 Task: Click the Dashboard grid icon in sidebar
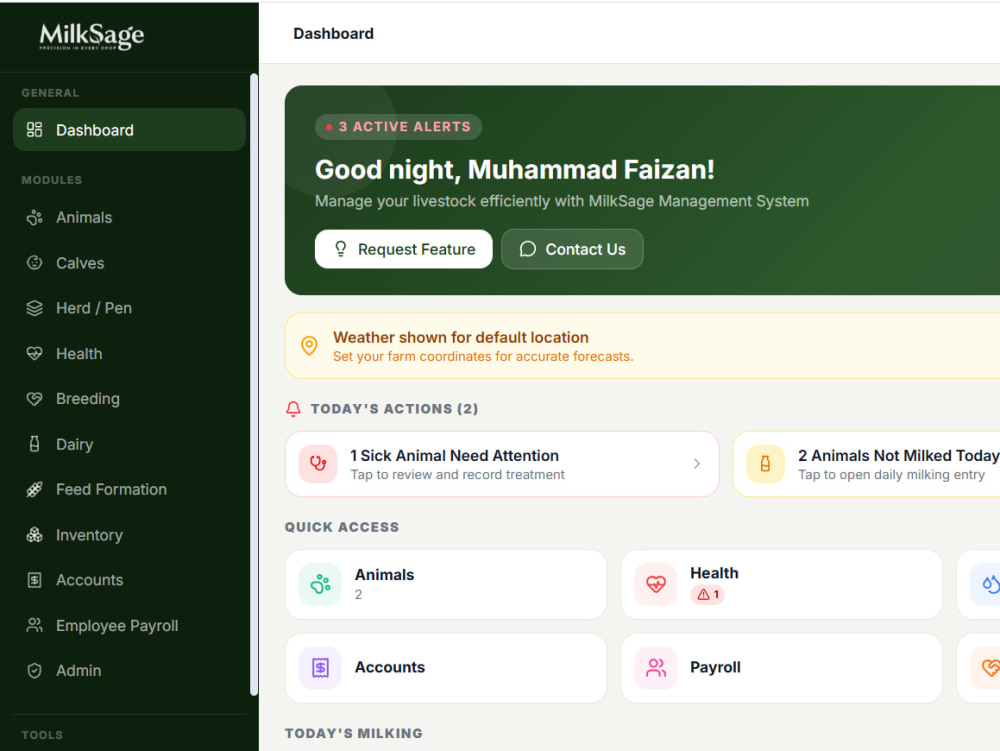[34, 130]
